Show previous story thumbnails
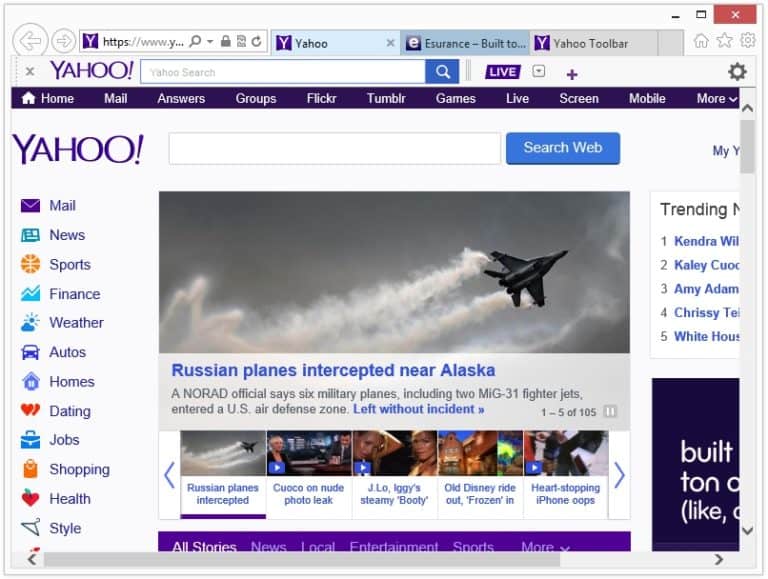 pyautogui.click(x=169, y=475)
